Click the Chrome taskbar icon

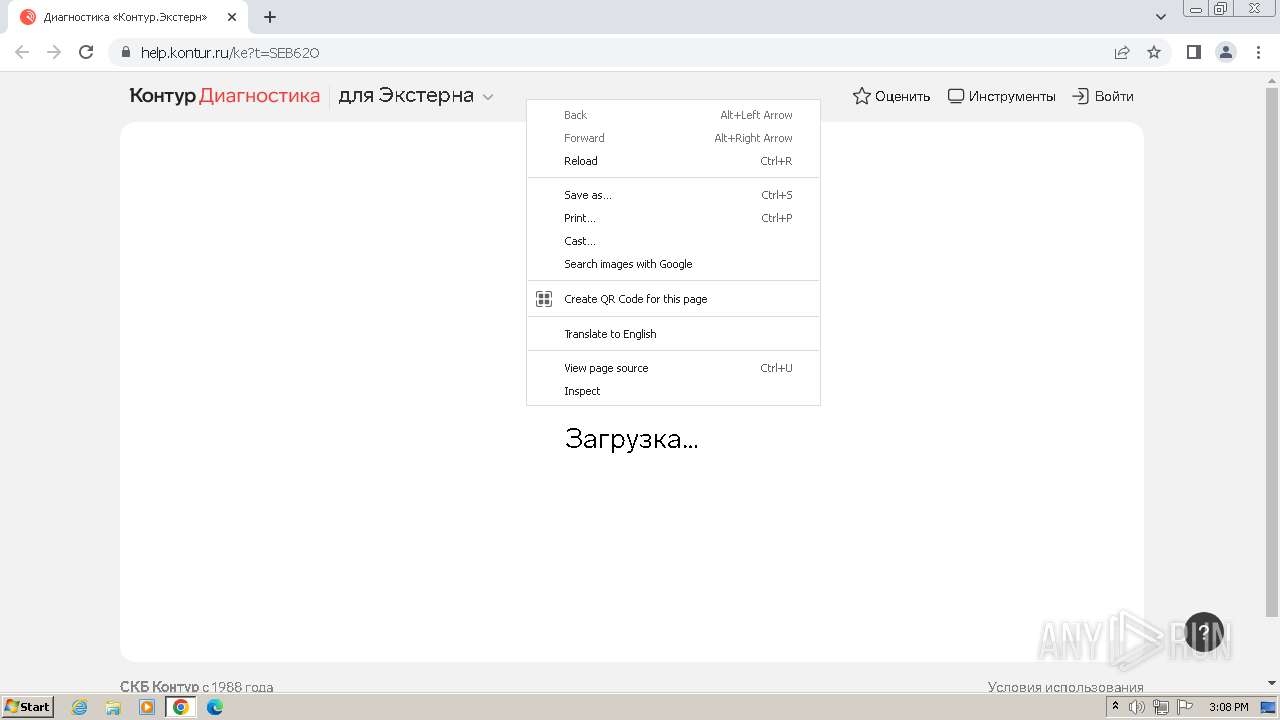click(181, 707)
